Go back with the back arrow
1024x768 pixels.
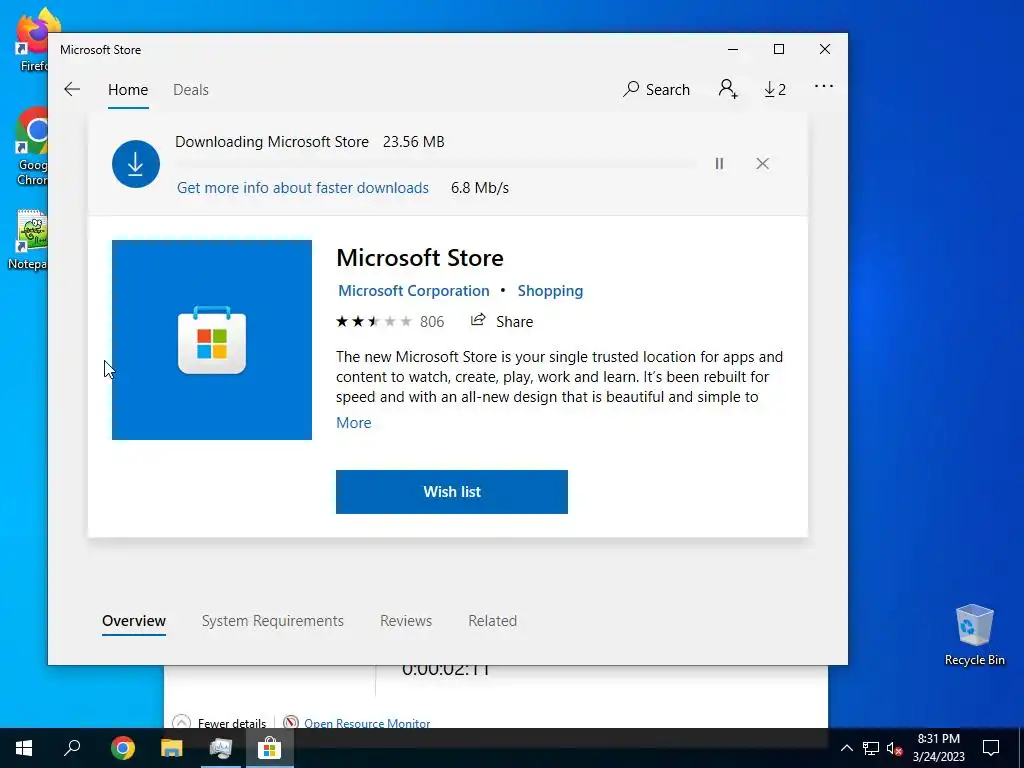pyautogui.click(x=72, y=89)
